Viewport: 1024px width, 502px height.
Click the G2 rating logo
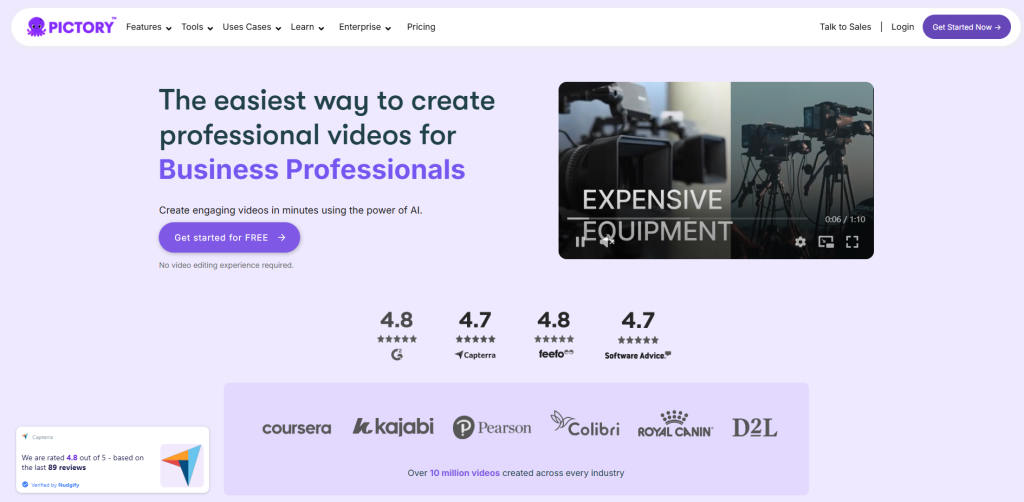396,354
